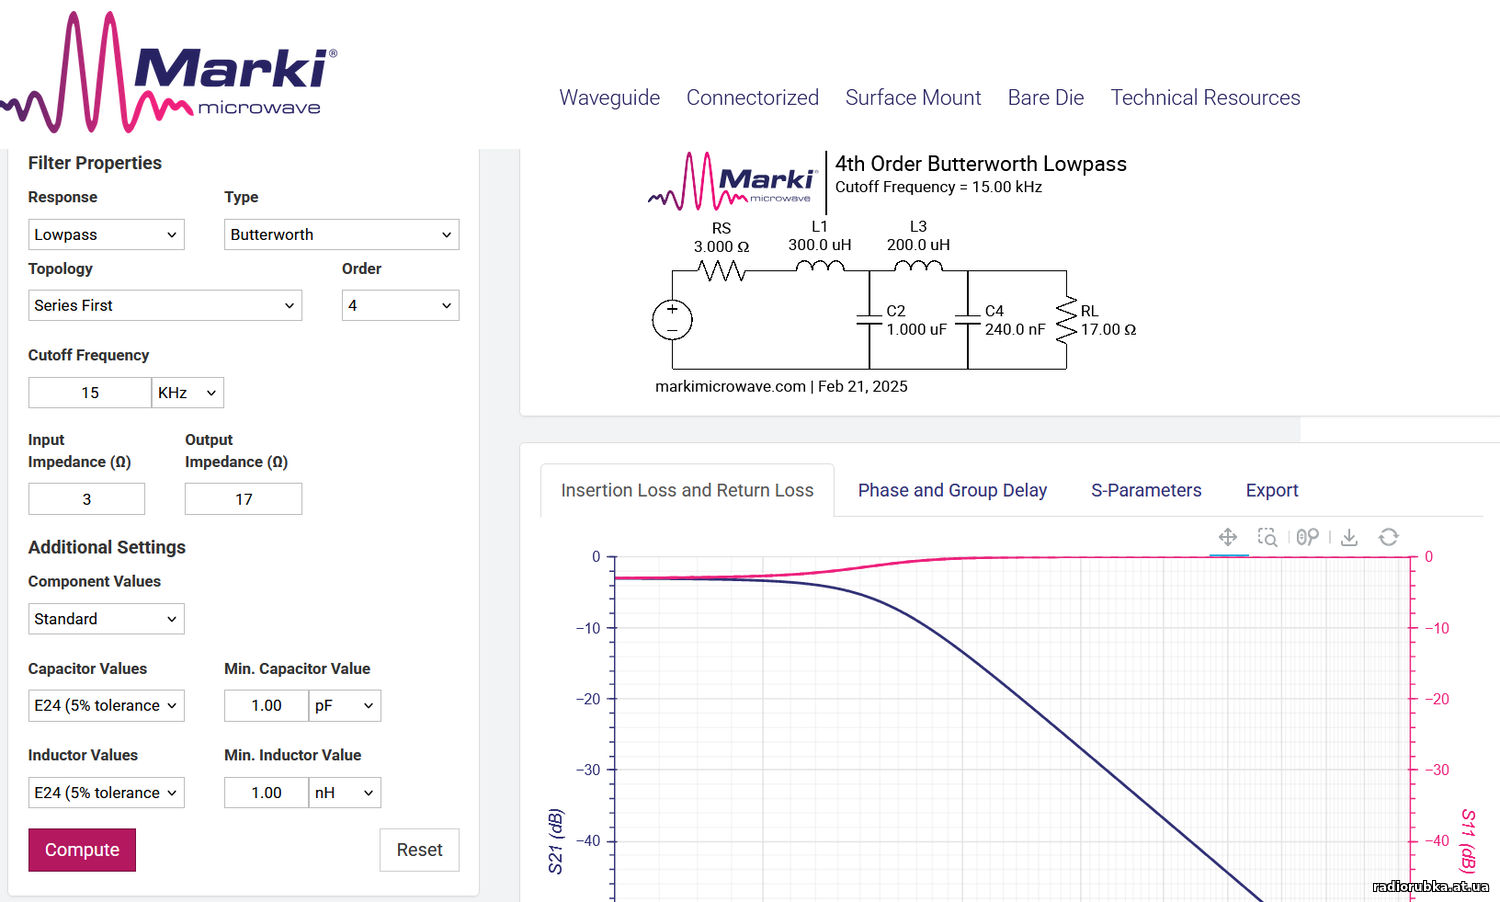Click the 'S21 (dB)' axis label
The width and height of the screenshot is (1500, 902).
click(x=556, y=841)
